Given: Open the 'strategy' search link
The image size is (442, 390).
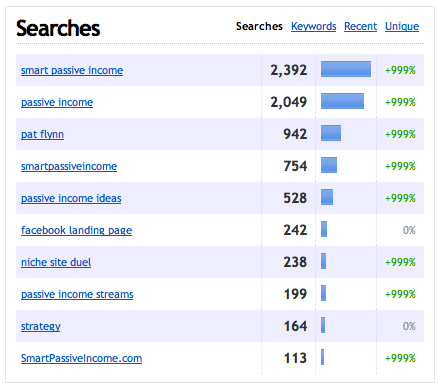Looking at the screenshot, I should [x=41, y=326].
